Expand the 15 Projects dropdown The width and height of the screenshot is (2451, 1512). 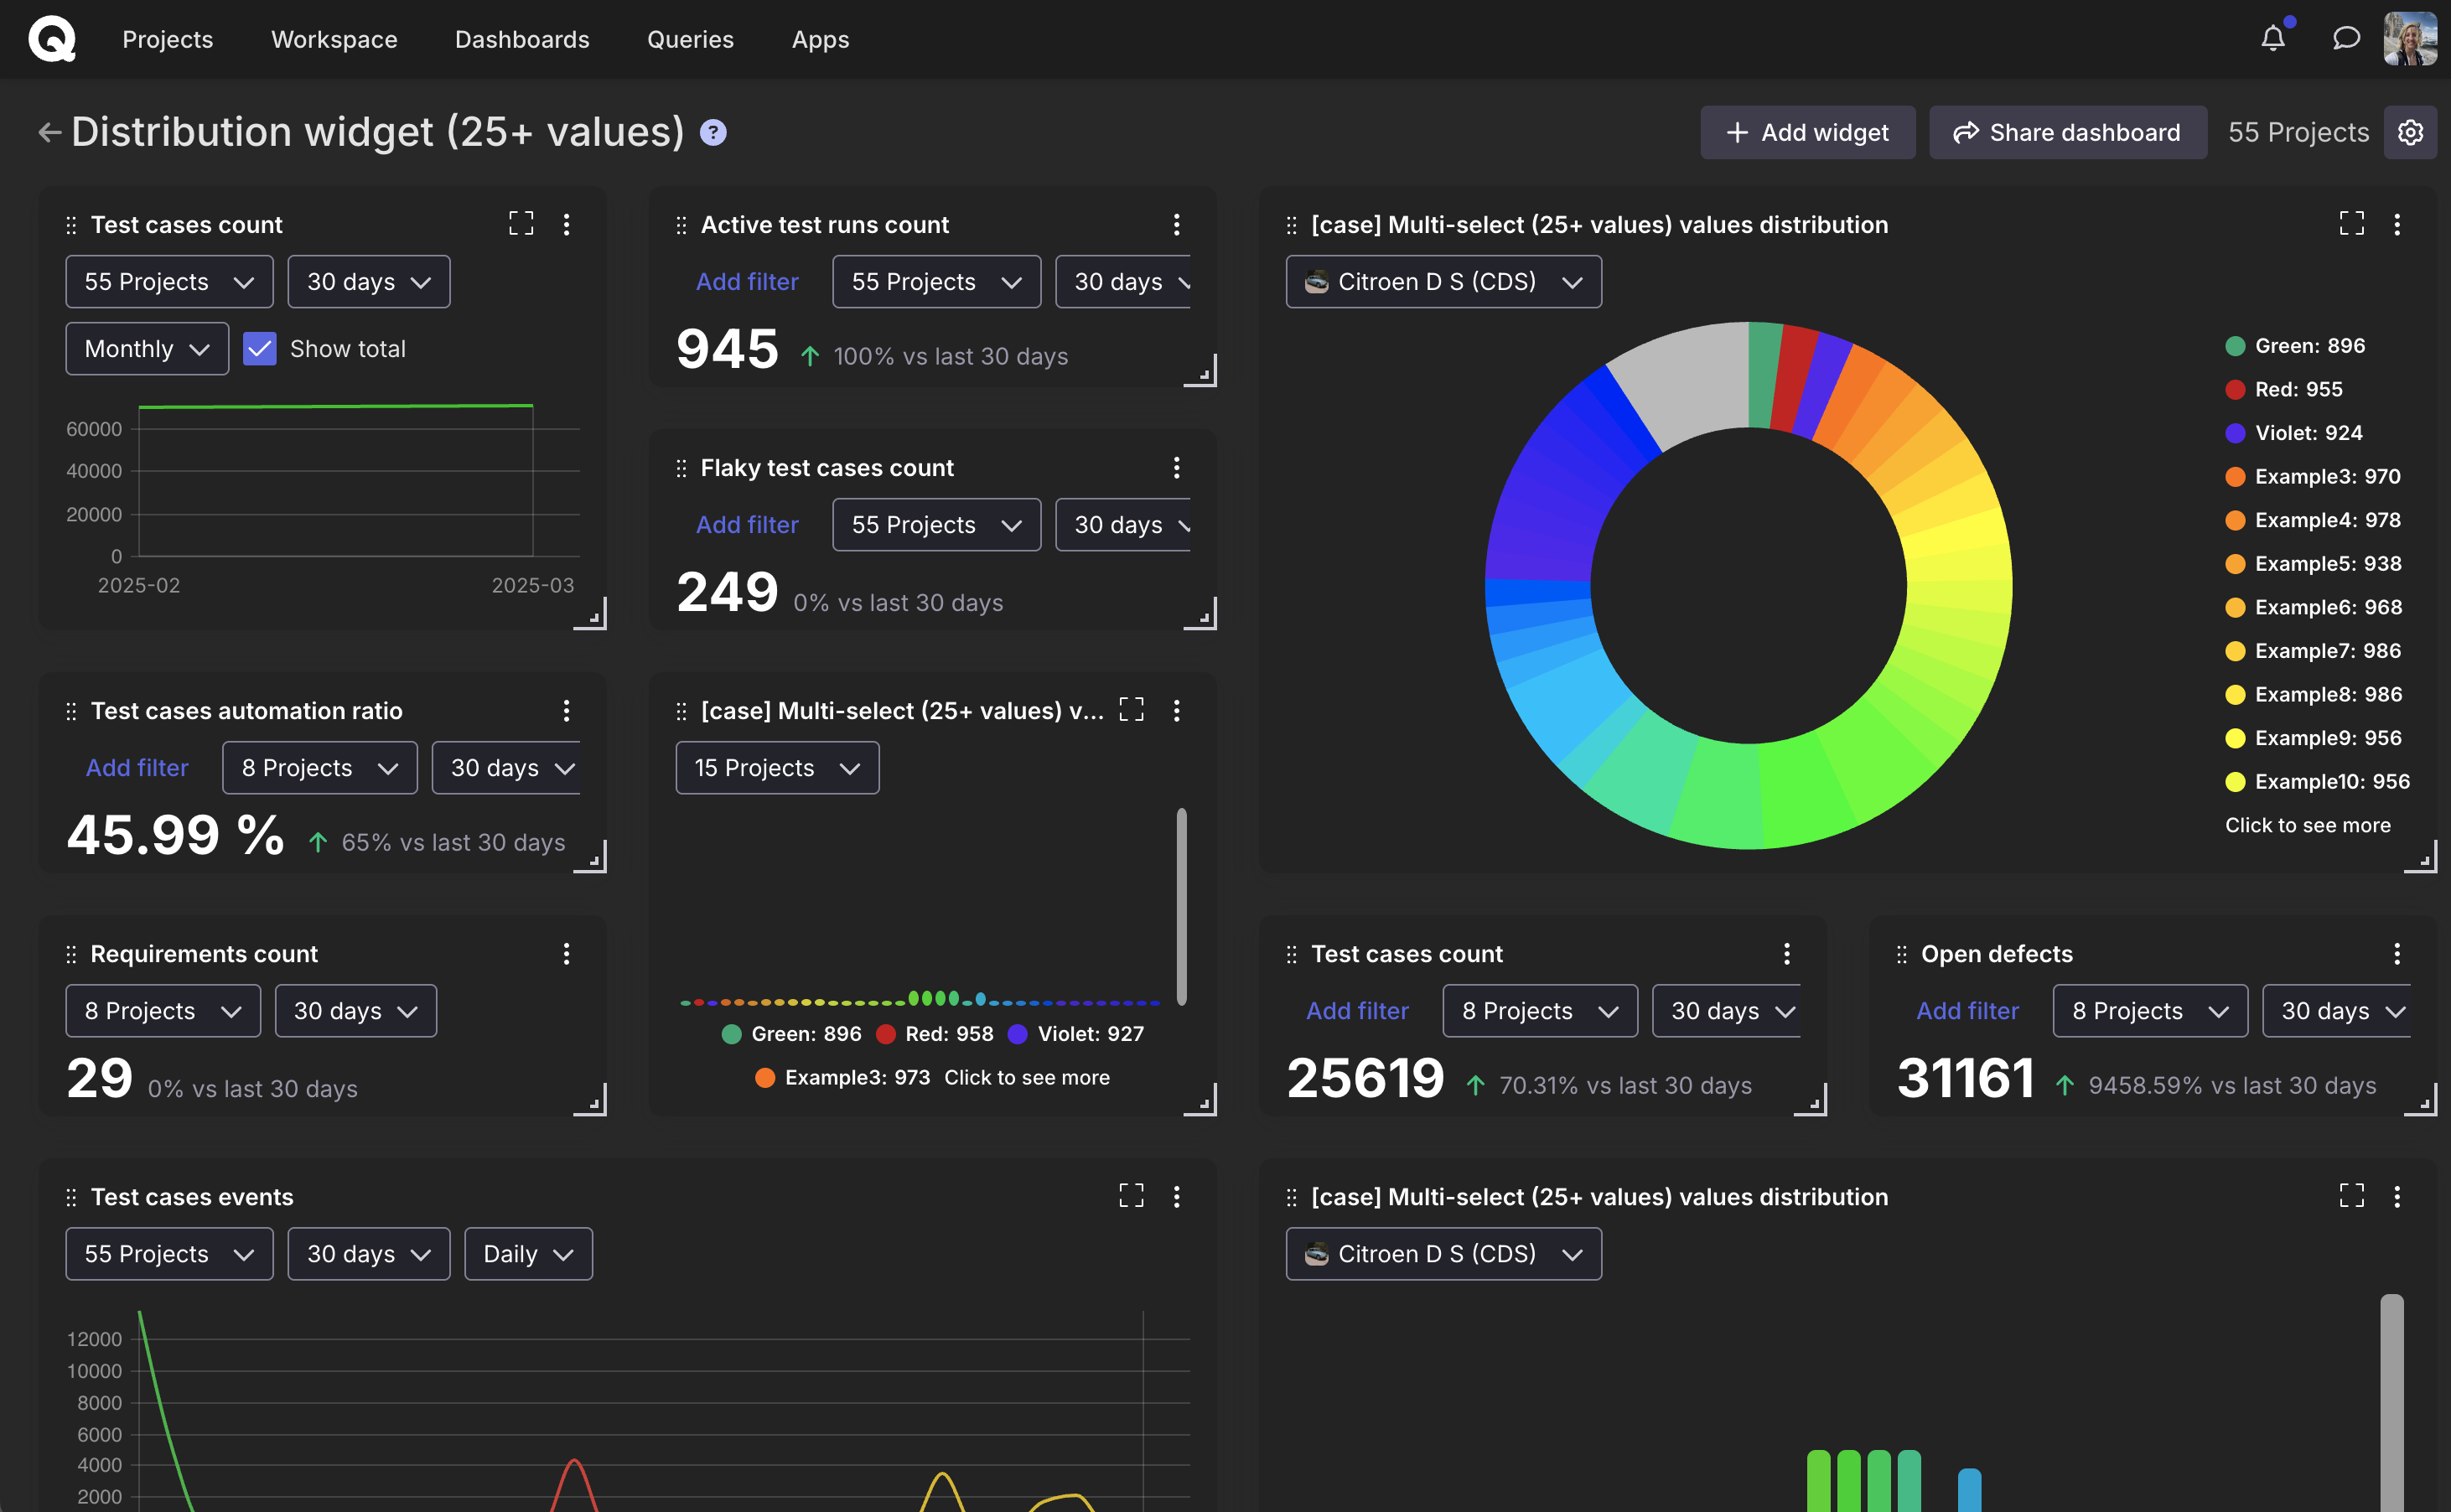(x=777, y=767)
